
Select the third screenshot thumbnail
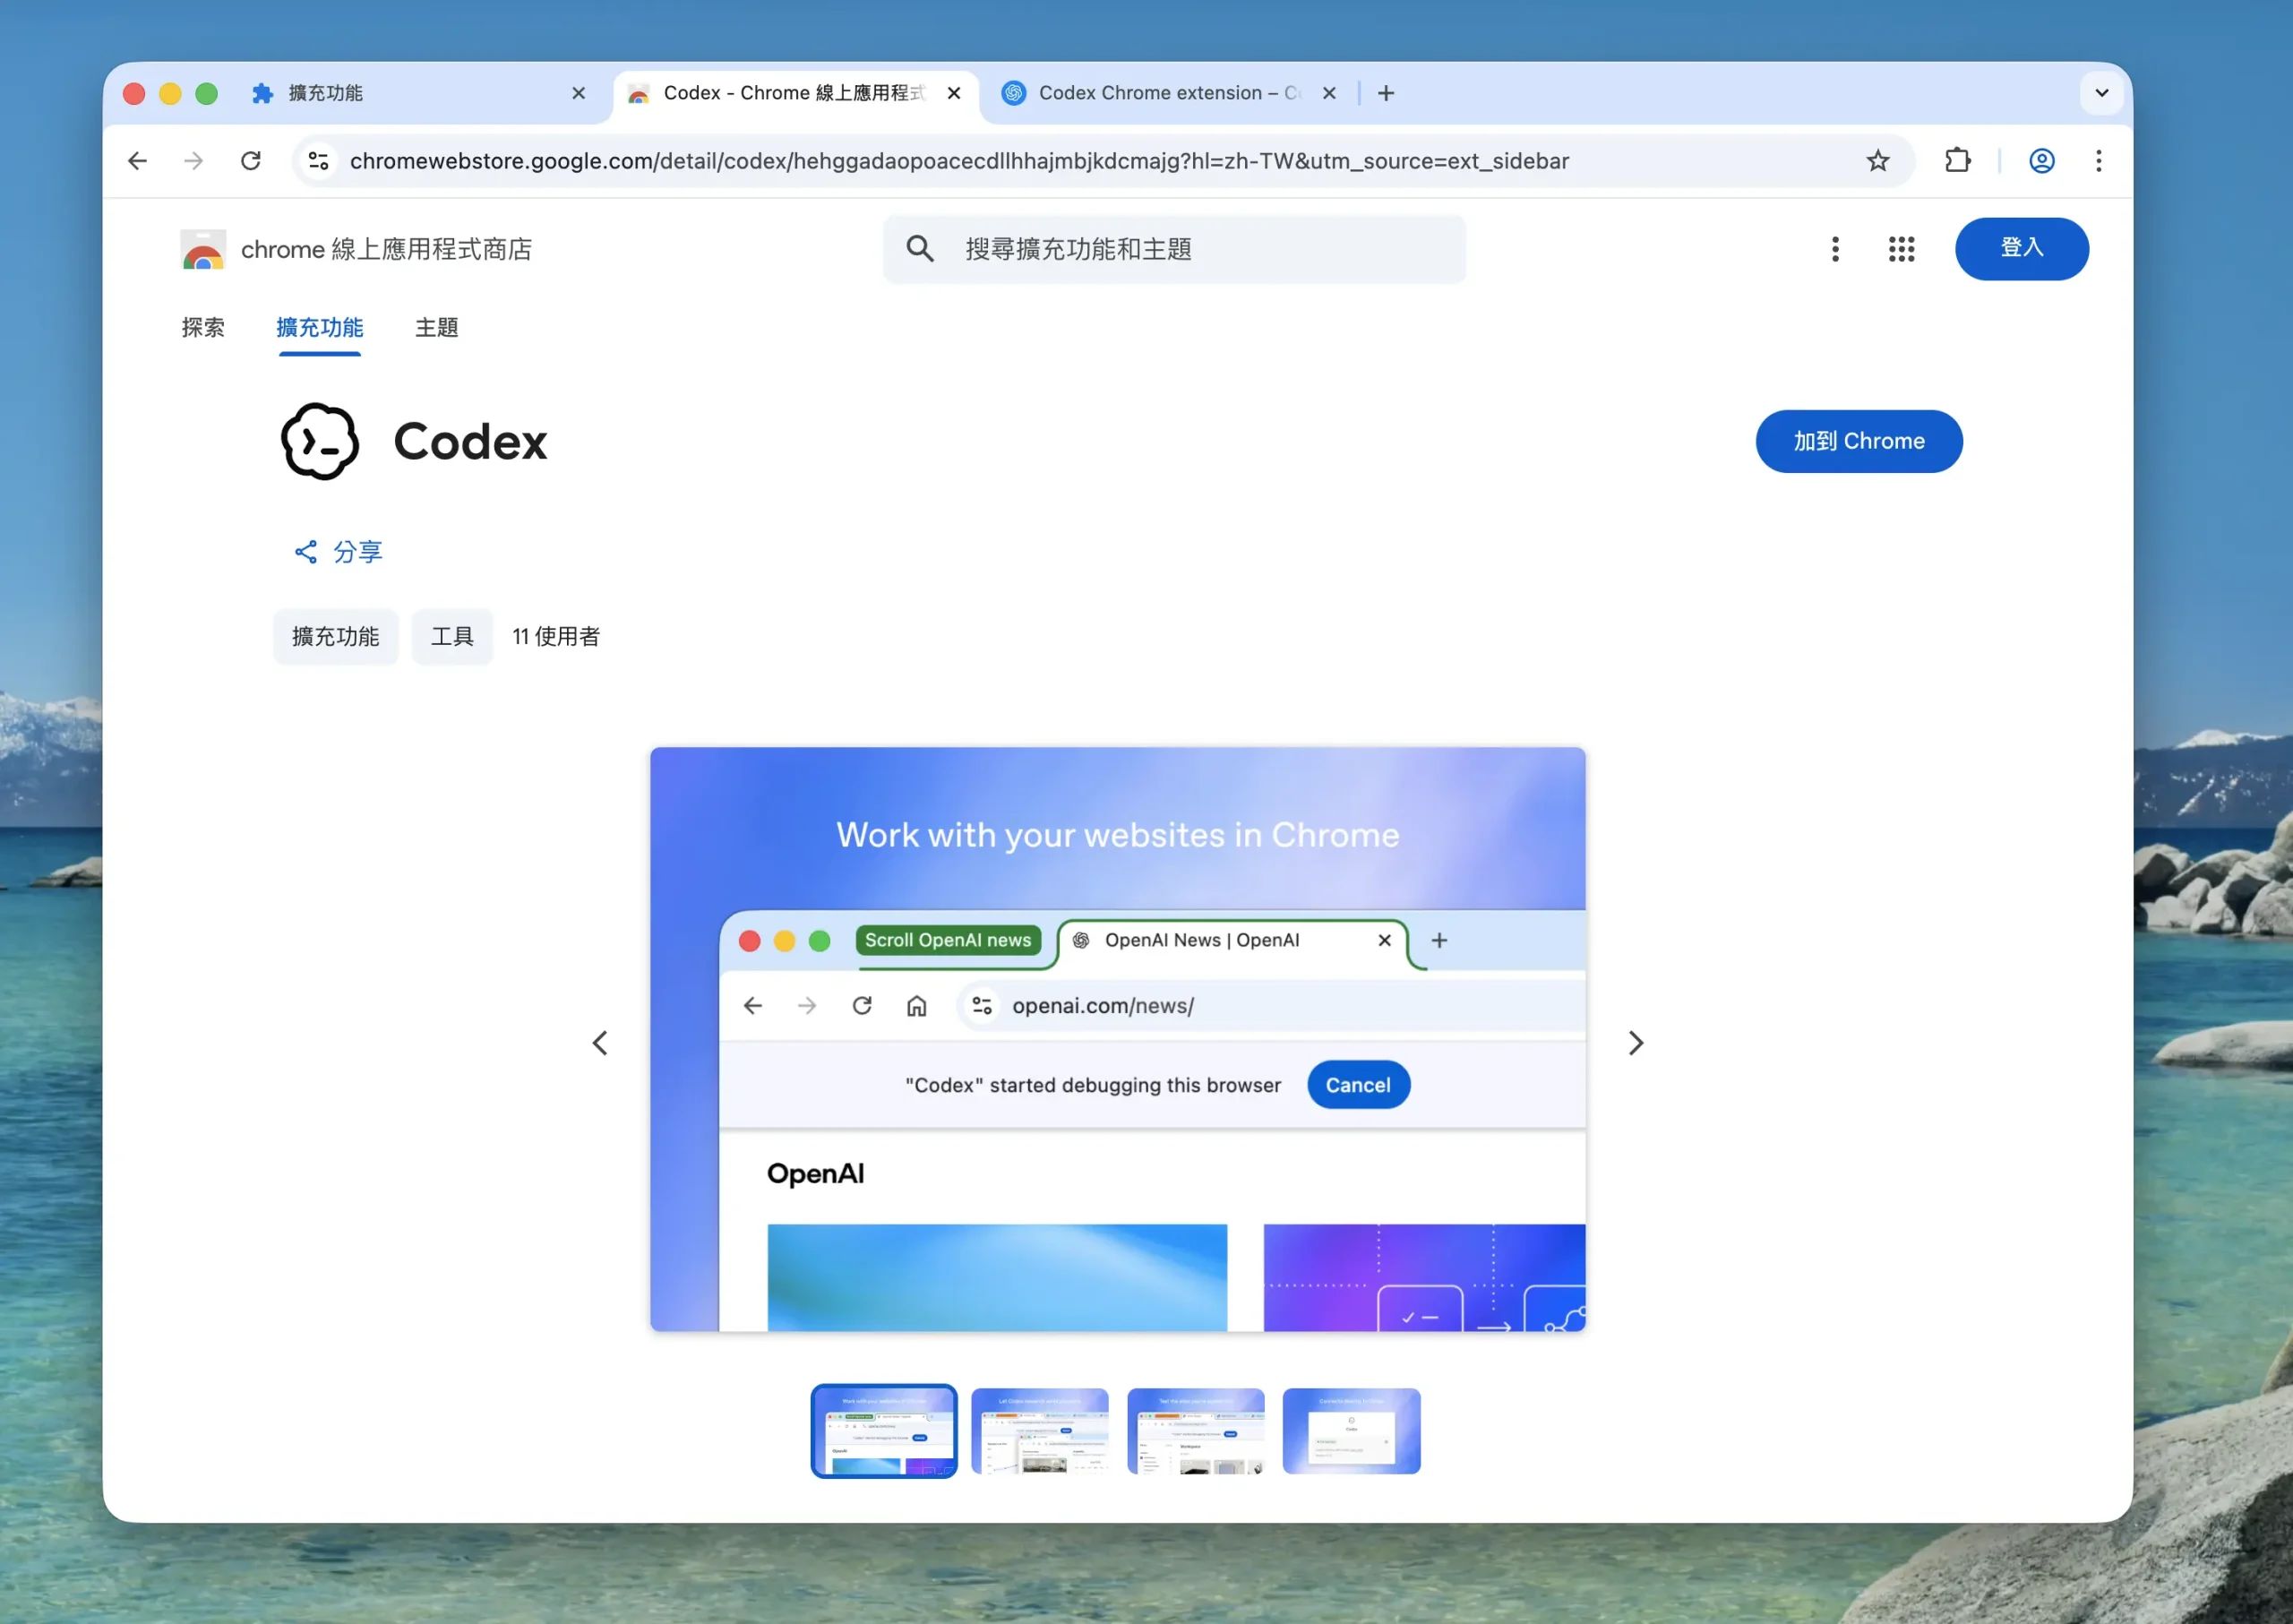tap(1196, 1431)
